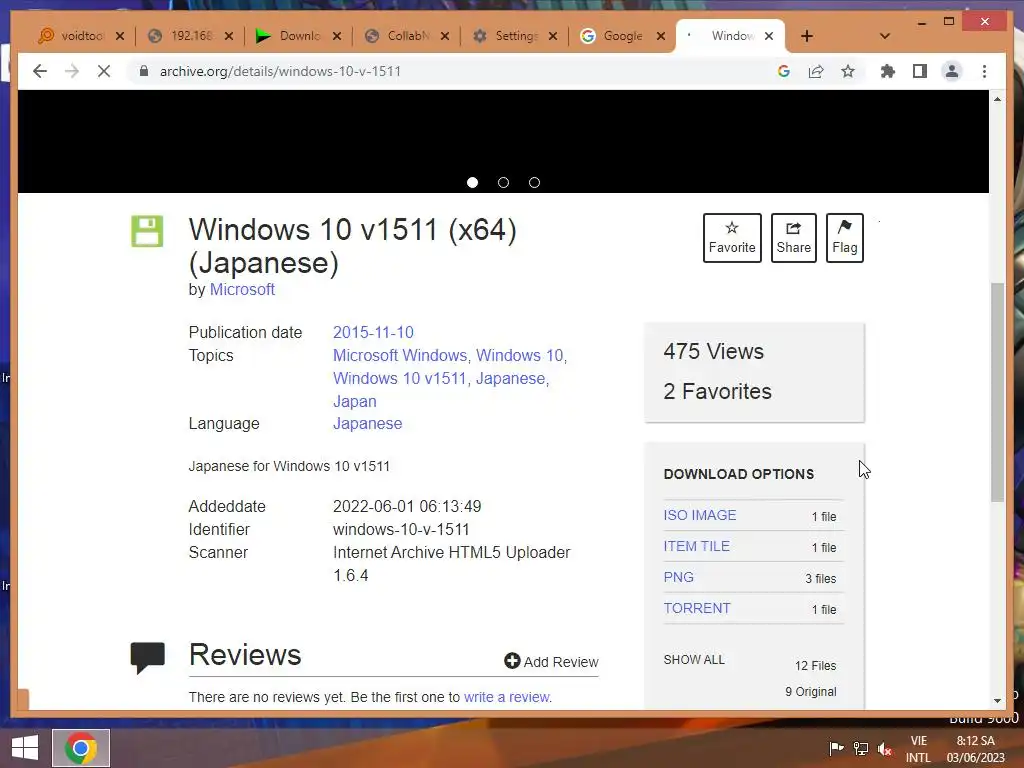
Task: Favorite this item with the star button
Action: click(x=732, y=238)
